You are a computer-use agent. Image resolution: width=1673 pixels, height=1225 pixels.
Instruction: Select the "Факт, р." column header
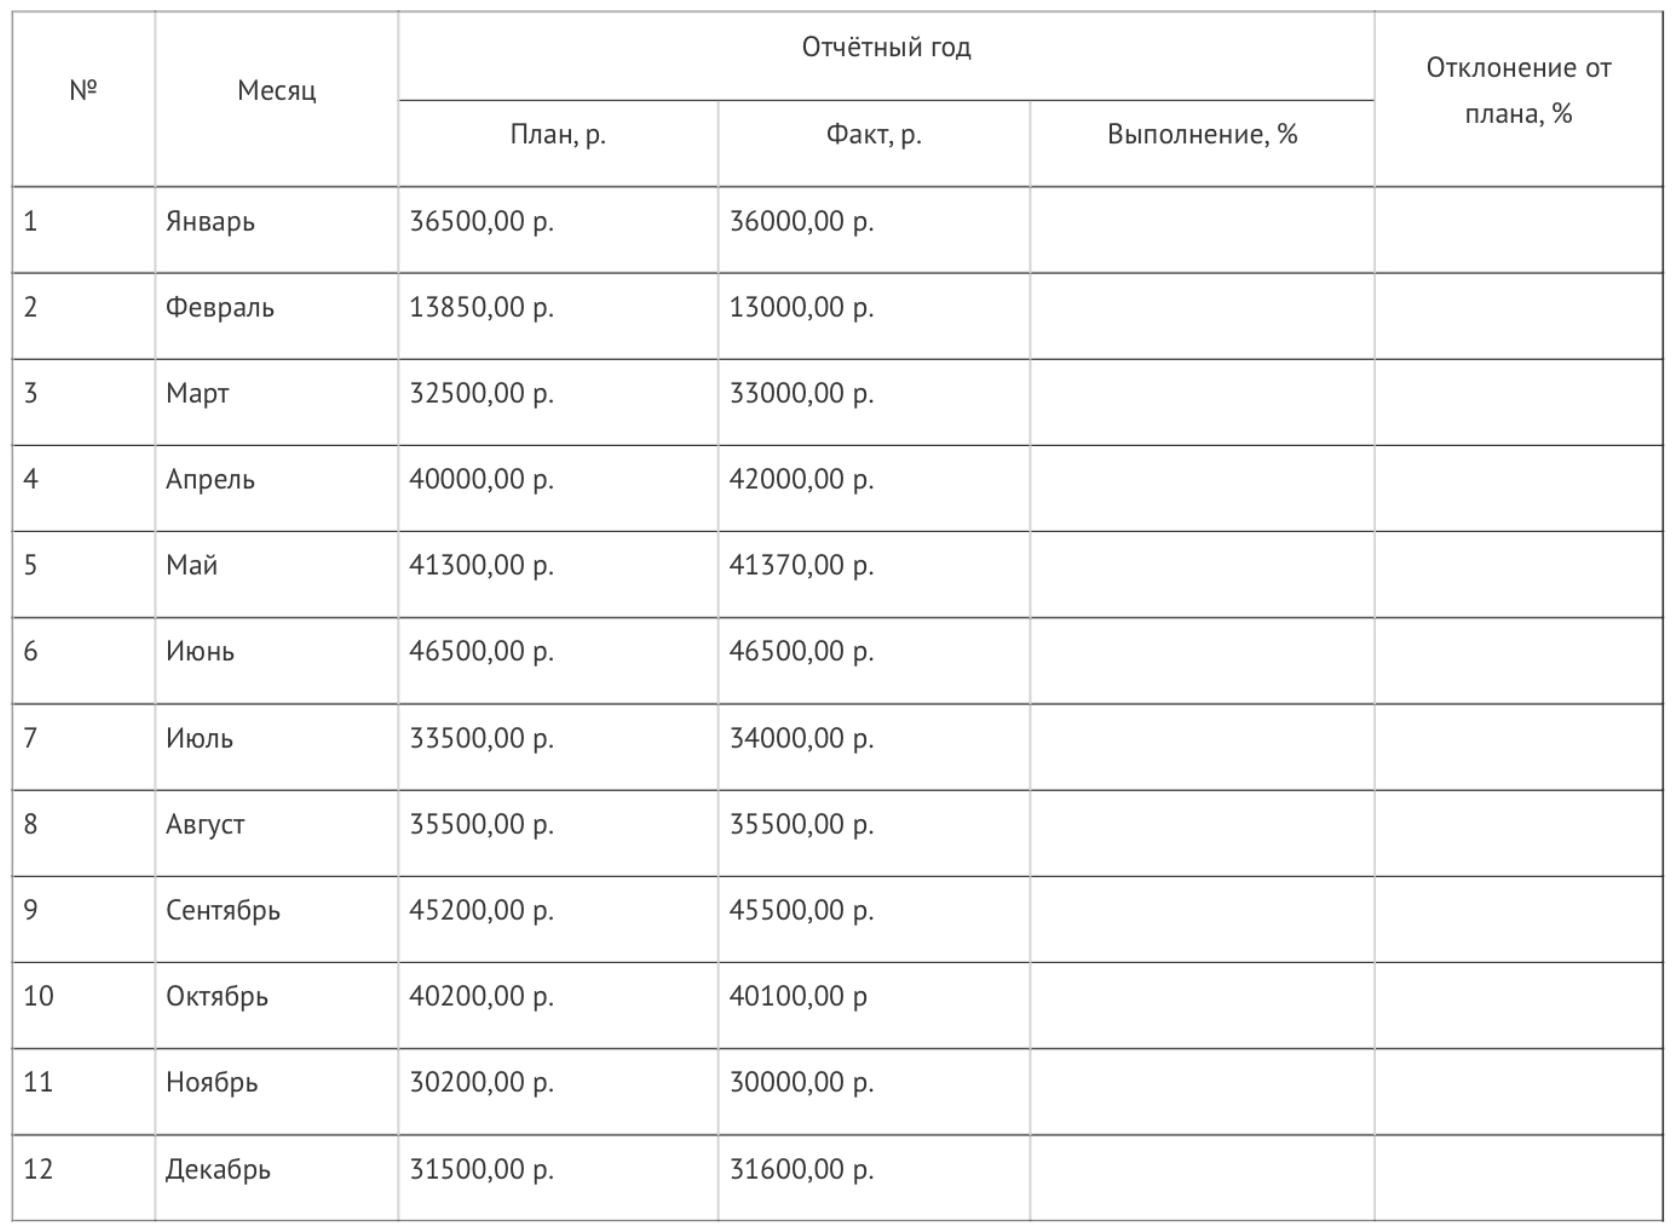873,134
